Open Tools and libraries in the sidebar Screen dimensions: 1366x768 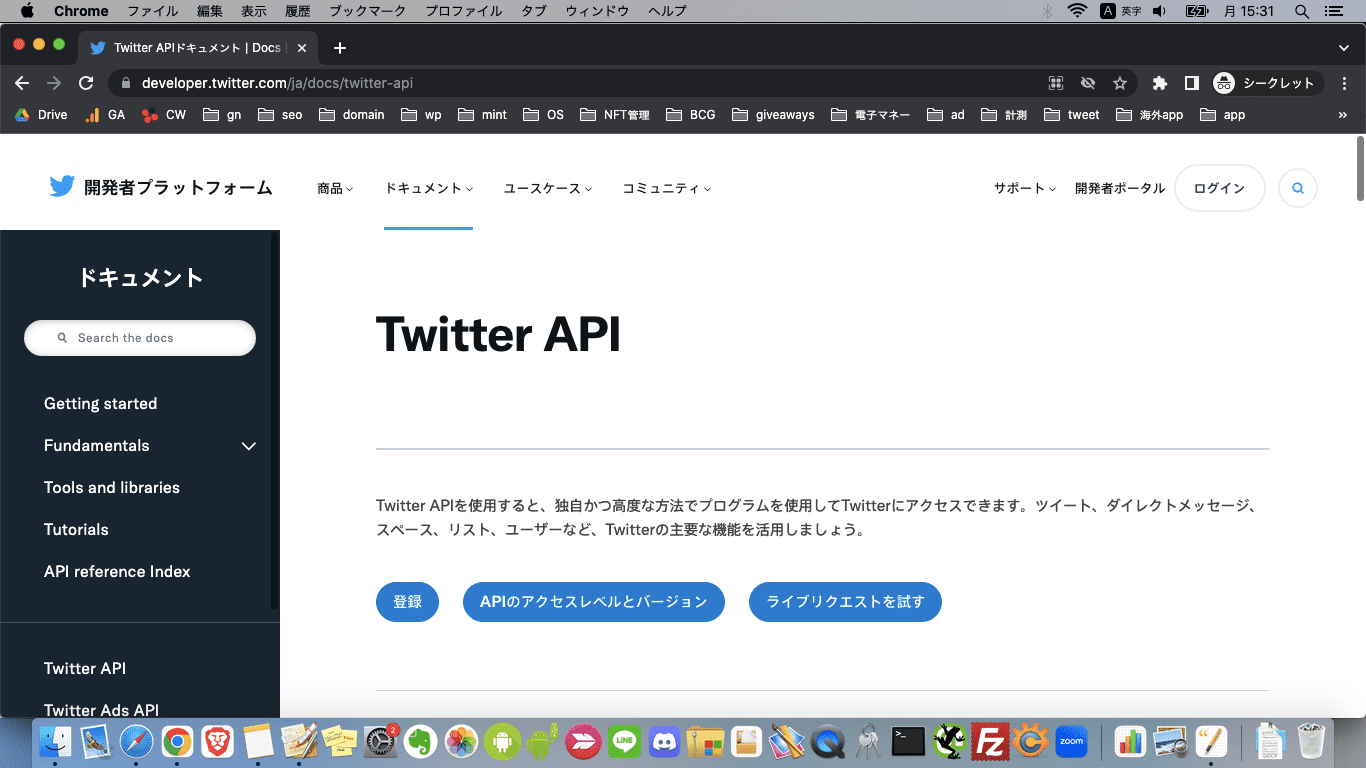click(112, 488)
